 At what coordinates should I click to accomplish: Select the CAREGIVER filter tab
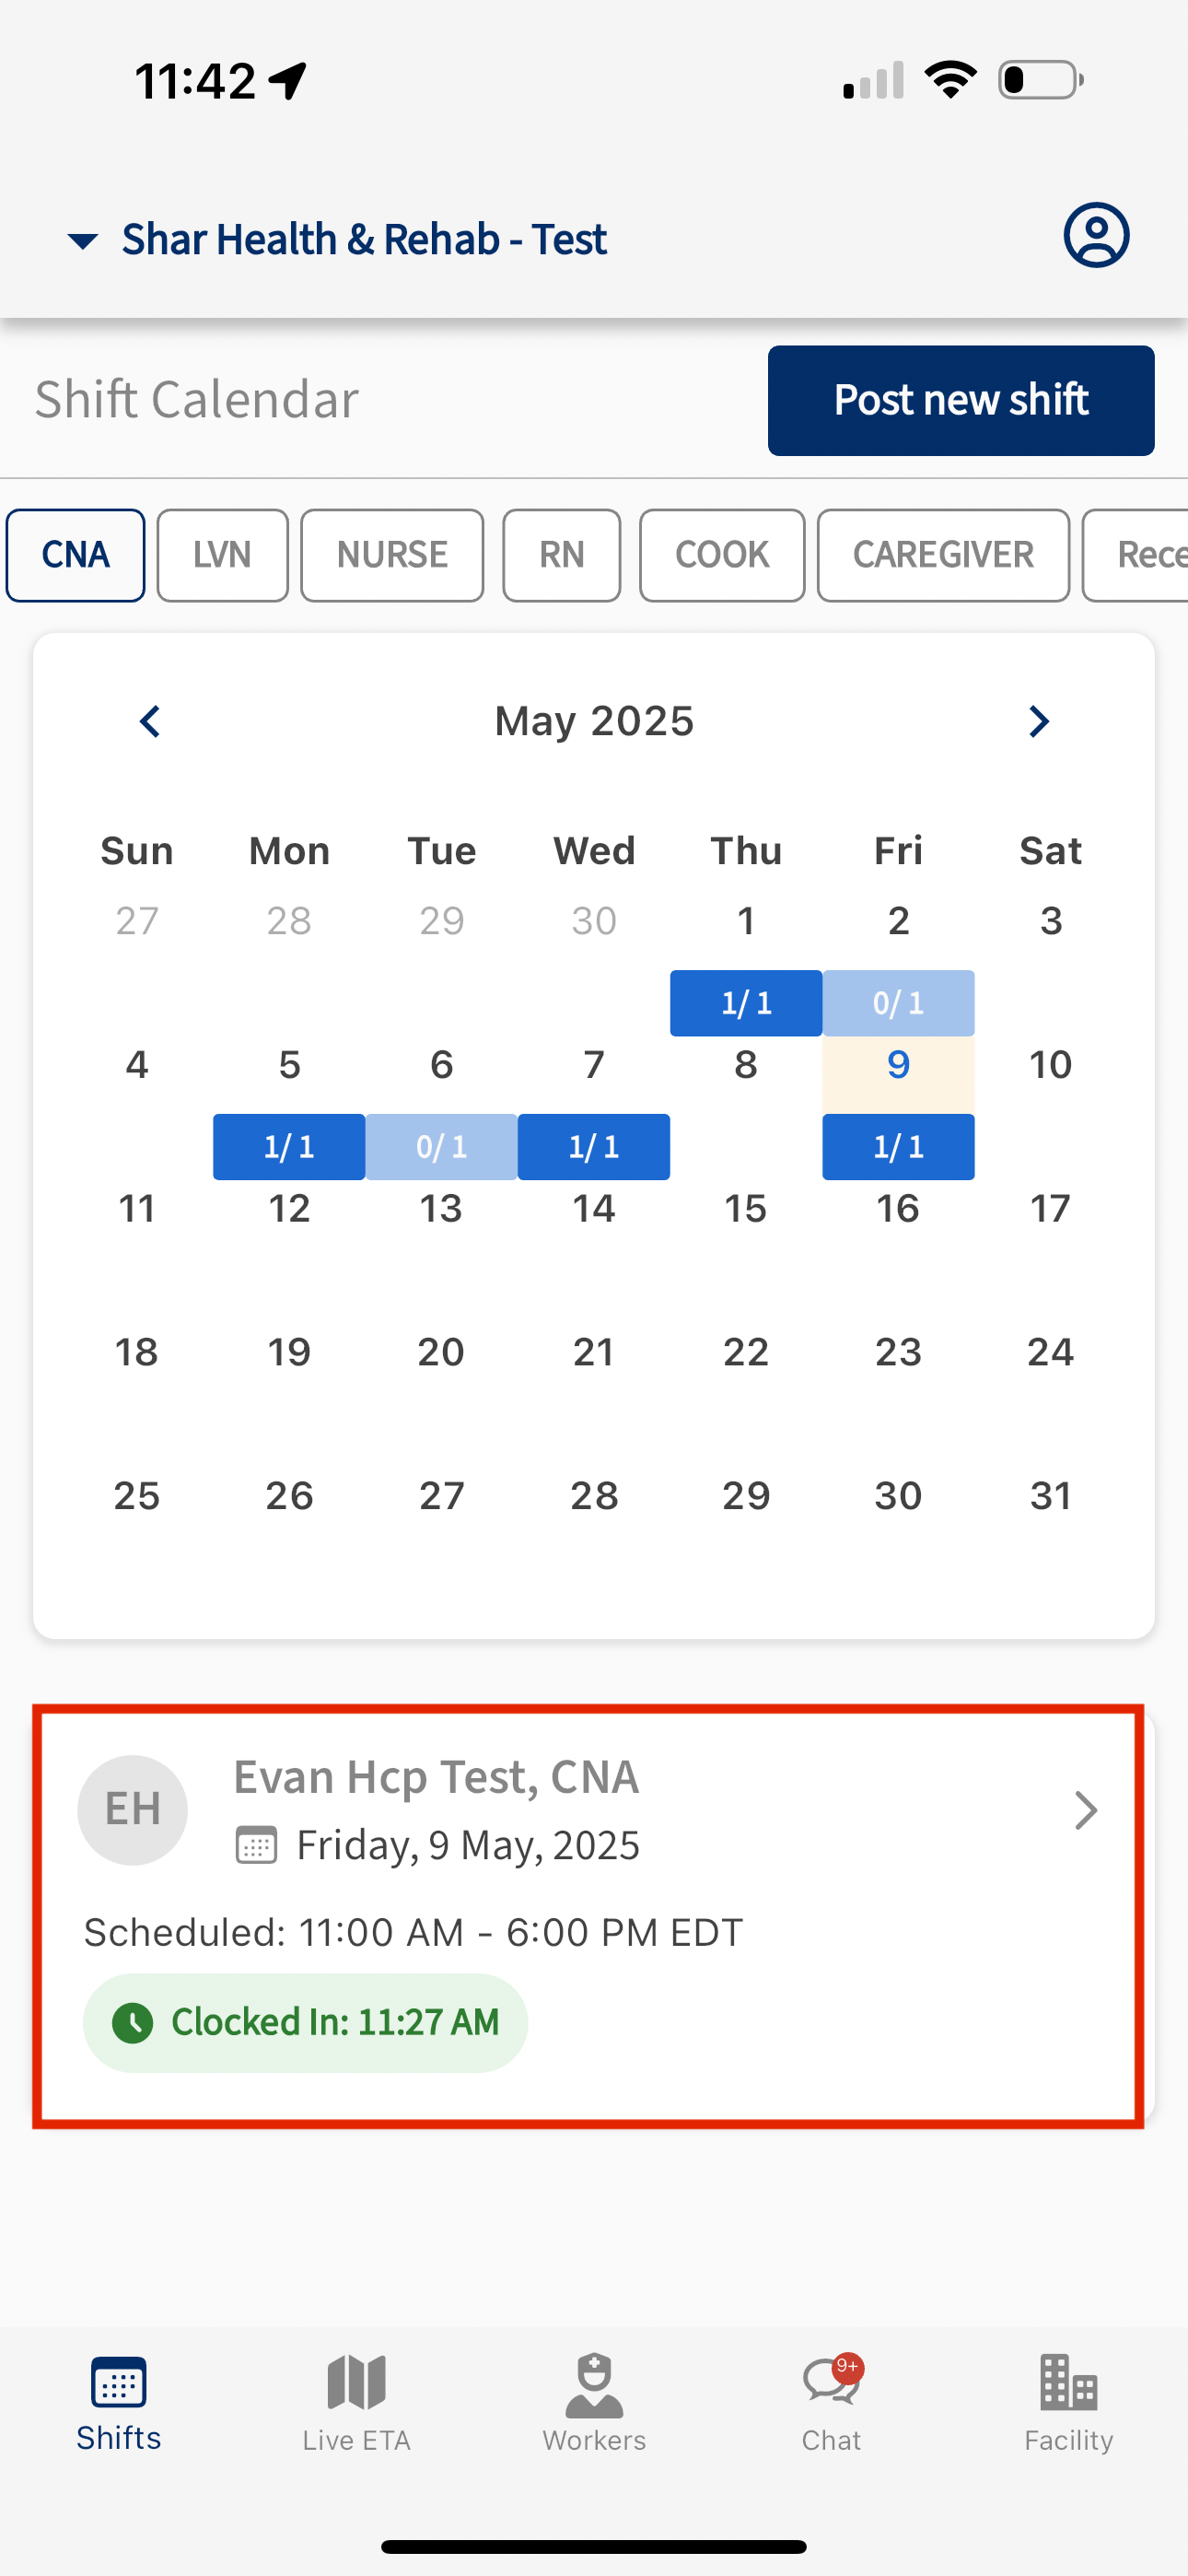pyautogui.click(x=943, y=555)
